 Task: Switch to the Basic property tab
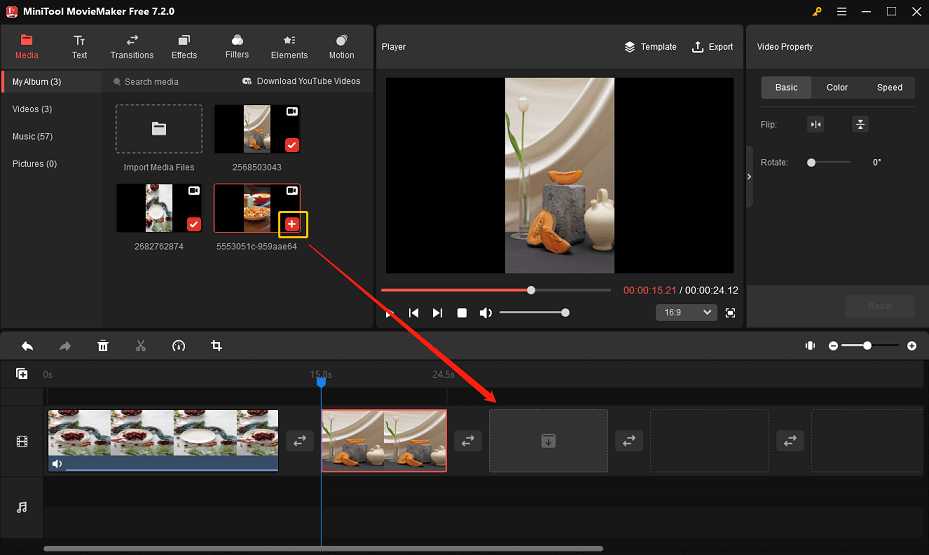point(786,87)
